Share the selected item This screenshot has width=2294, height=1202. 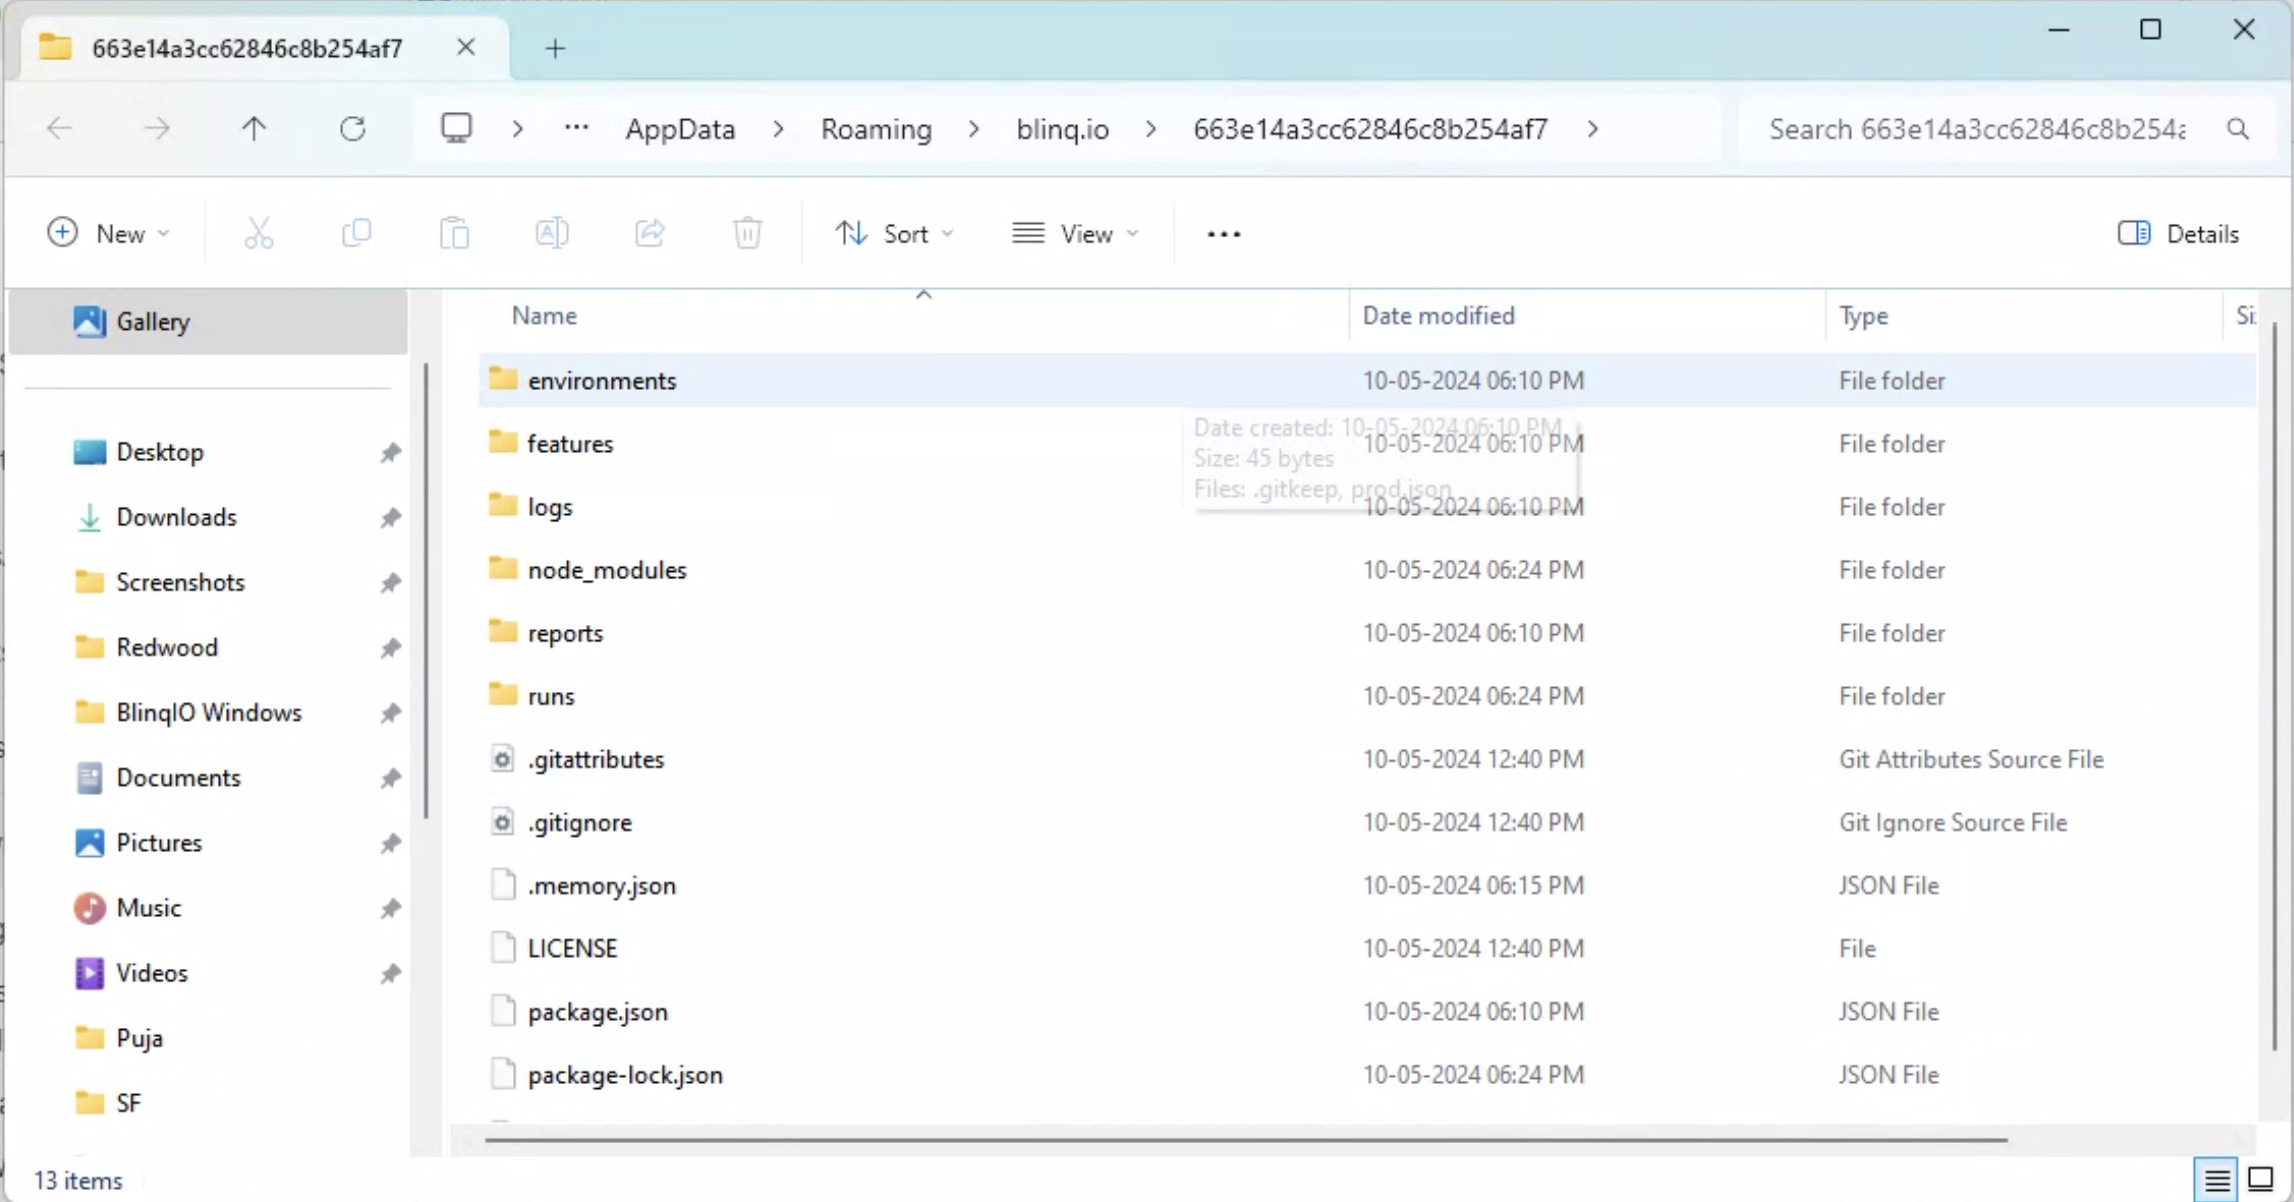(x=649, y=233)
